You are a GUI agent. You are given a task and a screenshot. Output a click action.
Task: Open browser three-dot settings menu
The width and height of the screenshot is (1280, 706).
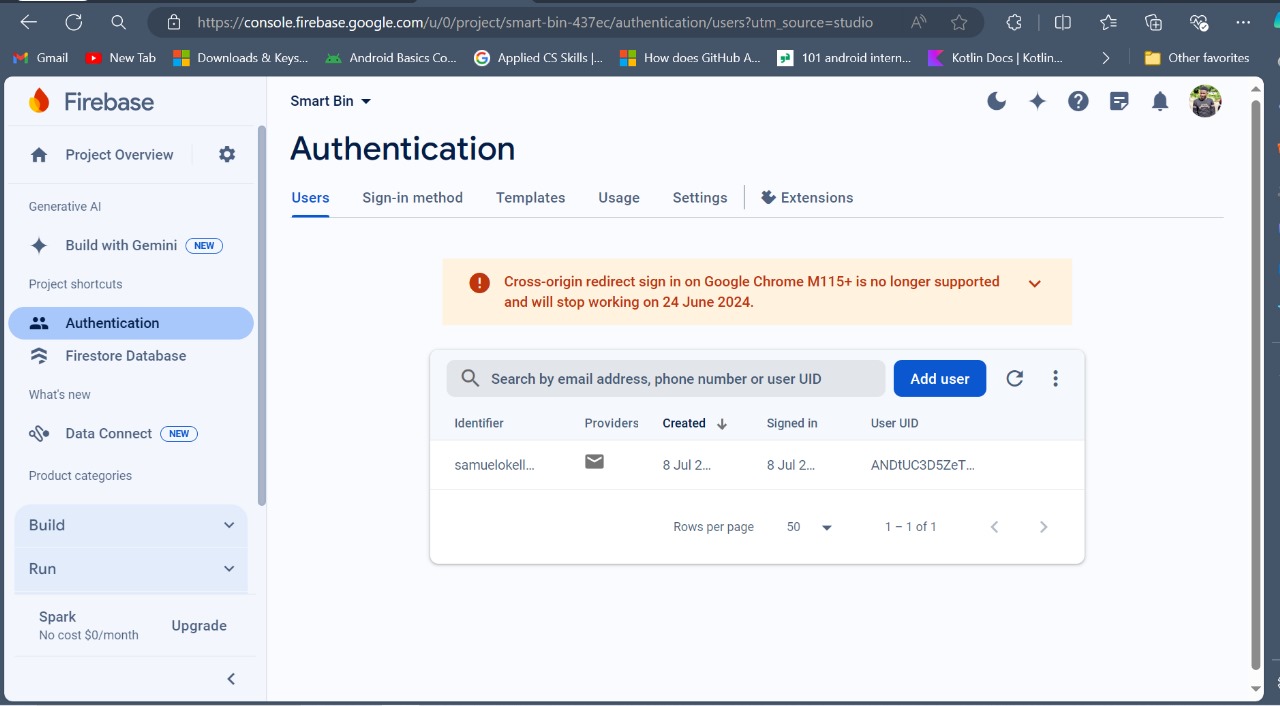(1243, 22)
